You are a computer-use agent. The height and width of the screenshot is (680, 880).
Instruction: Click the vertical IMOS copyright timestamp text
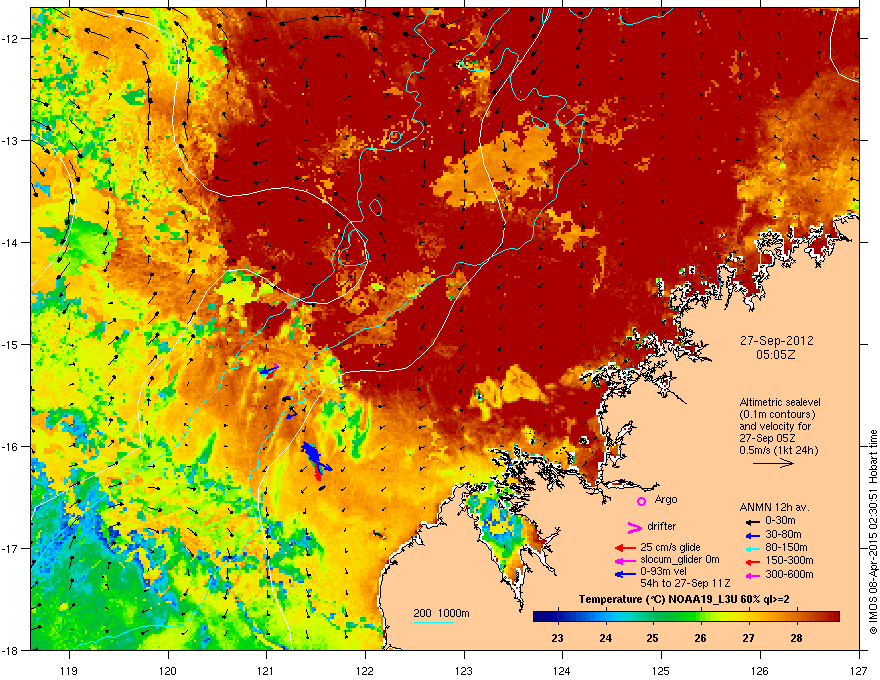tap(873, 532)
